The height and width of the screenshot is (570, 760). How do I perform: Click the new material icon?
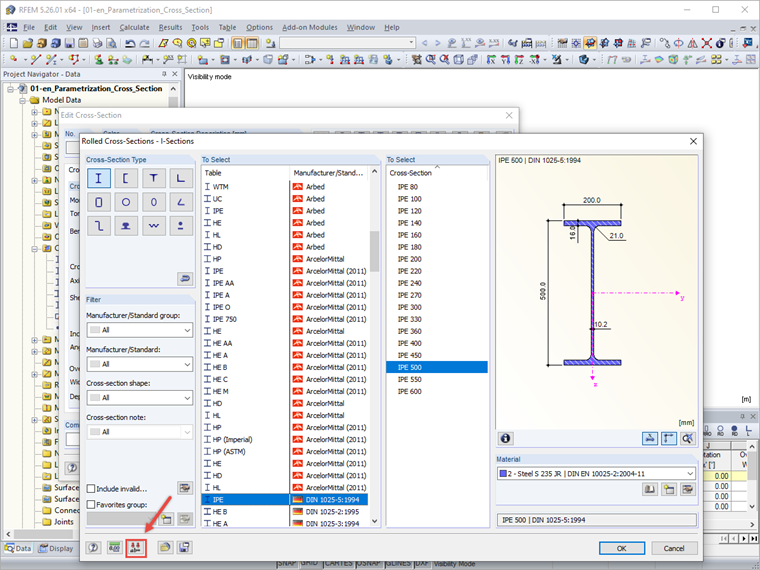668,489
